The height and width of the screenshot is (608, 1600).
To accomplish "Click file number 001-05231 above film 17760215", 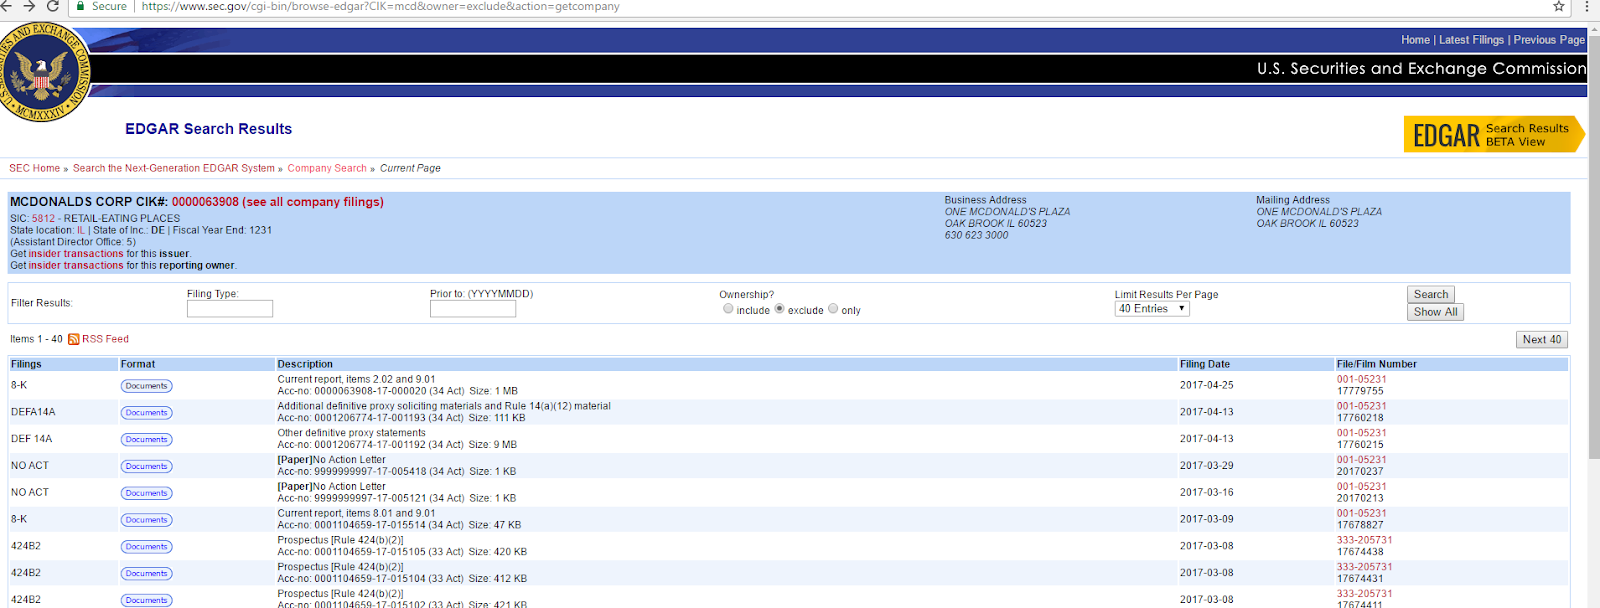I will click(1362, 434).
